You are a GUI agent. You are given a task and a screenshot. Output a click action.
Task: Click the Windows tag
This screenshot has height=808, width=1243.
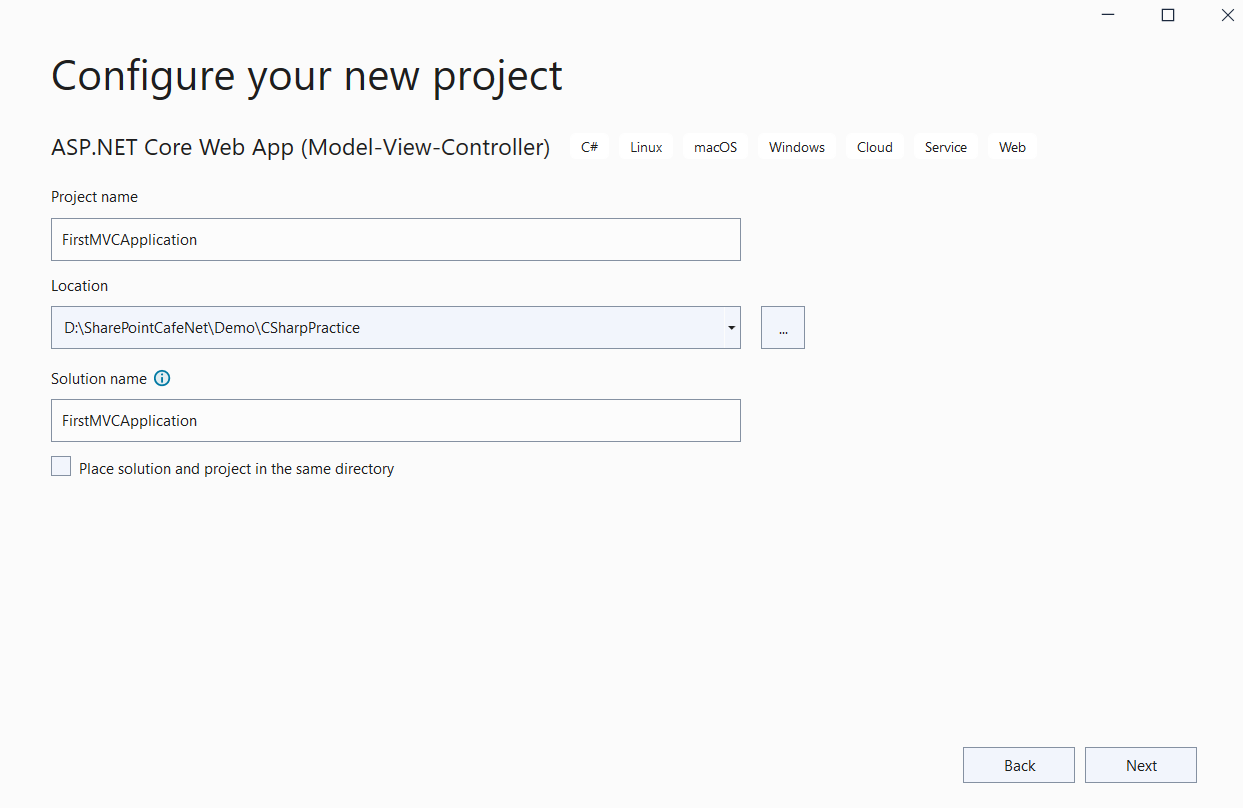tap(797, 147)
